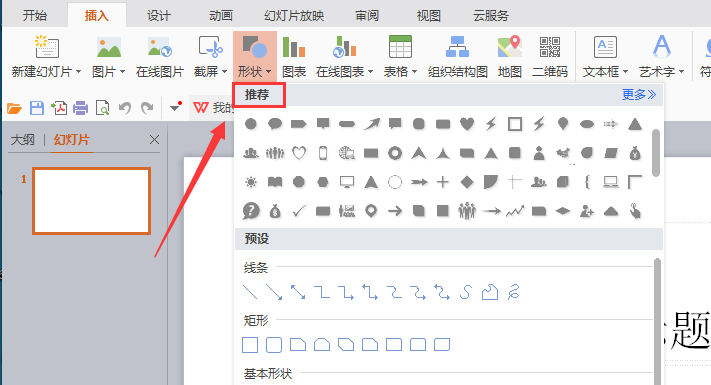
Task: Pick the double arrow line
Action: tap(298, 292)
